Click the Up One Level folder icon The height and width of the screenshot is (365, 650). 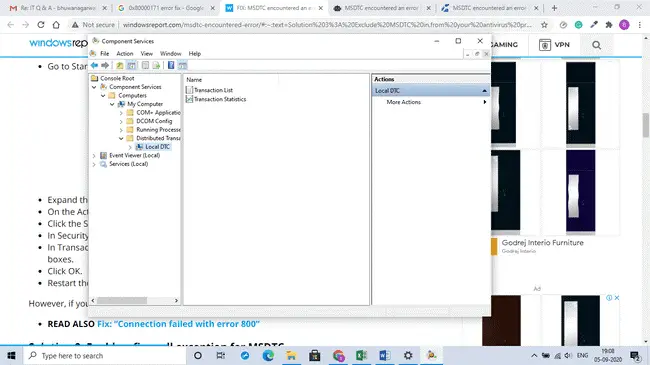tap(120, 65)
